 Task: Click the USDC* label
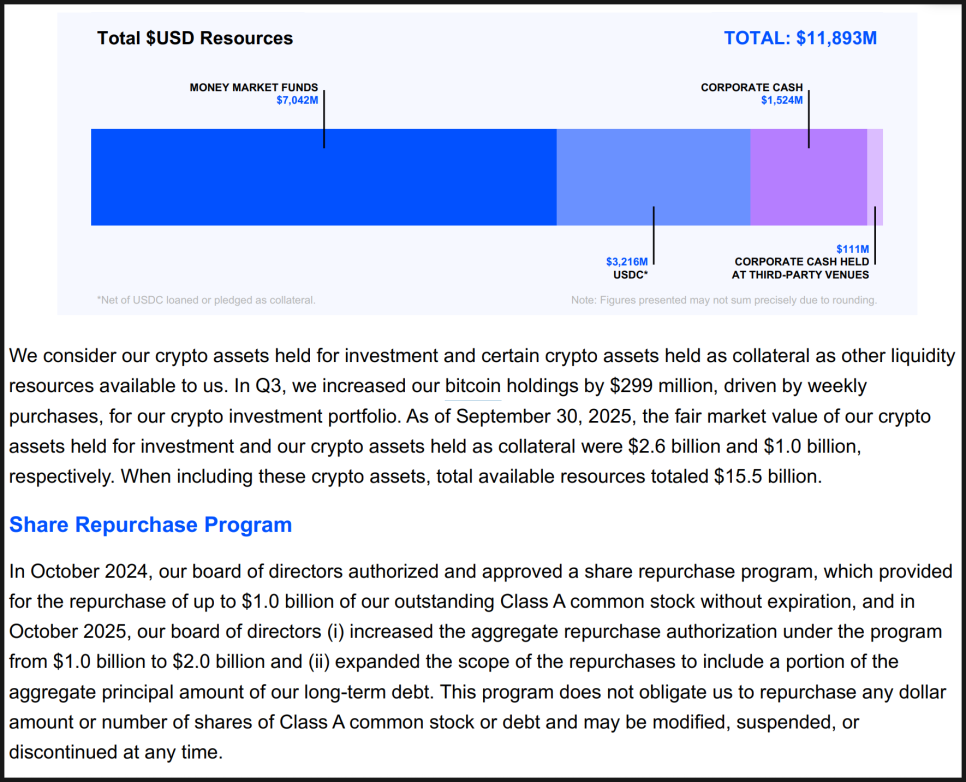630,275
